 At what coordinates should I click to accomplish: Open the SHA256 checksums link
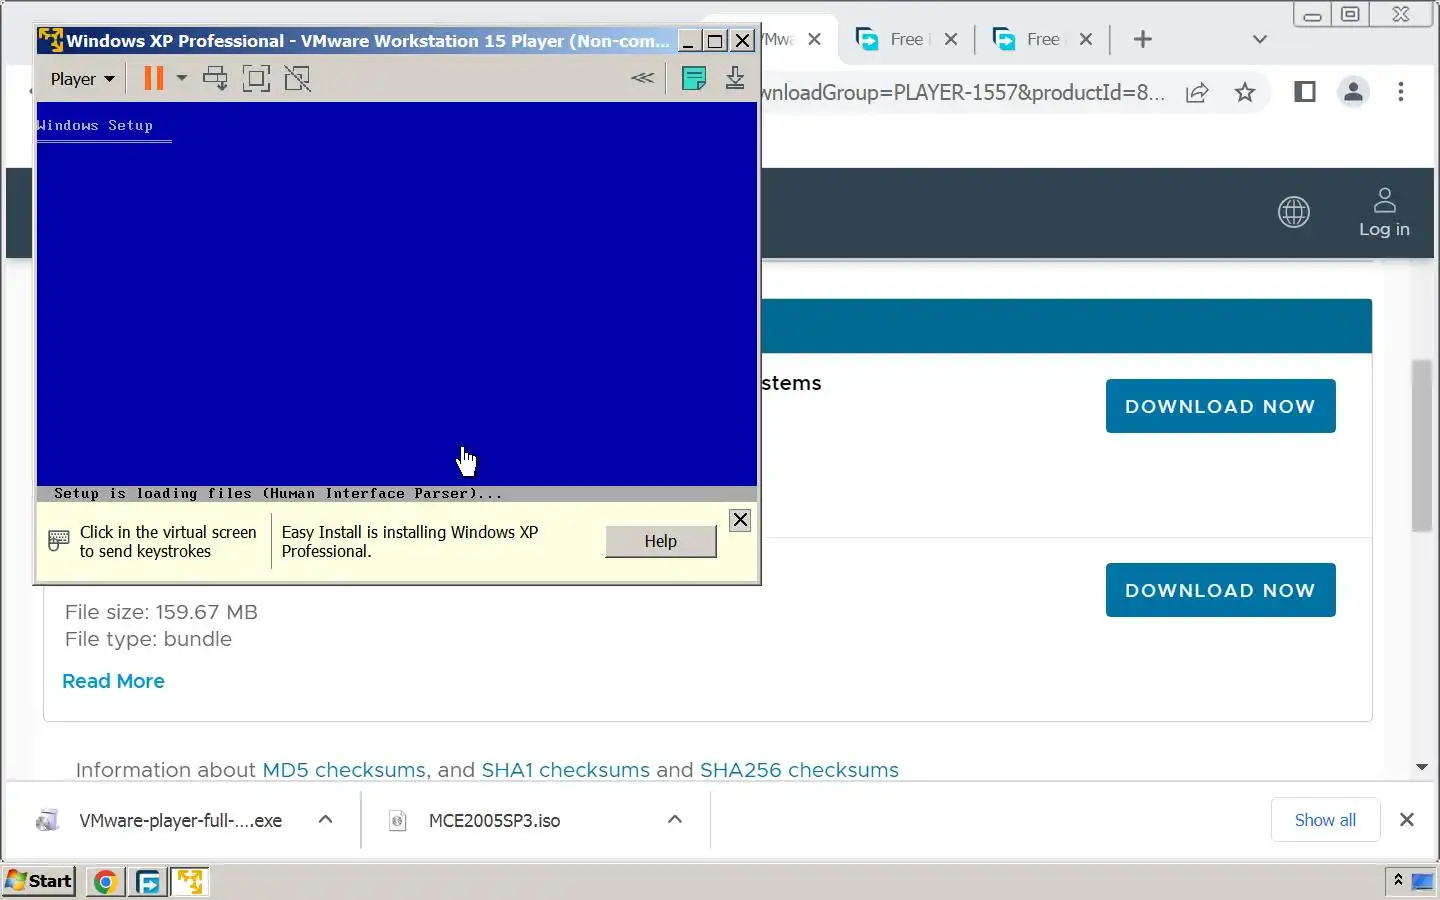coord(799,770)
